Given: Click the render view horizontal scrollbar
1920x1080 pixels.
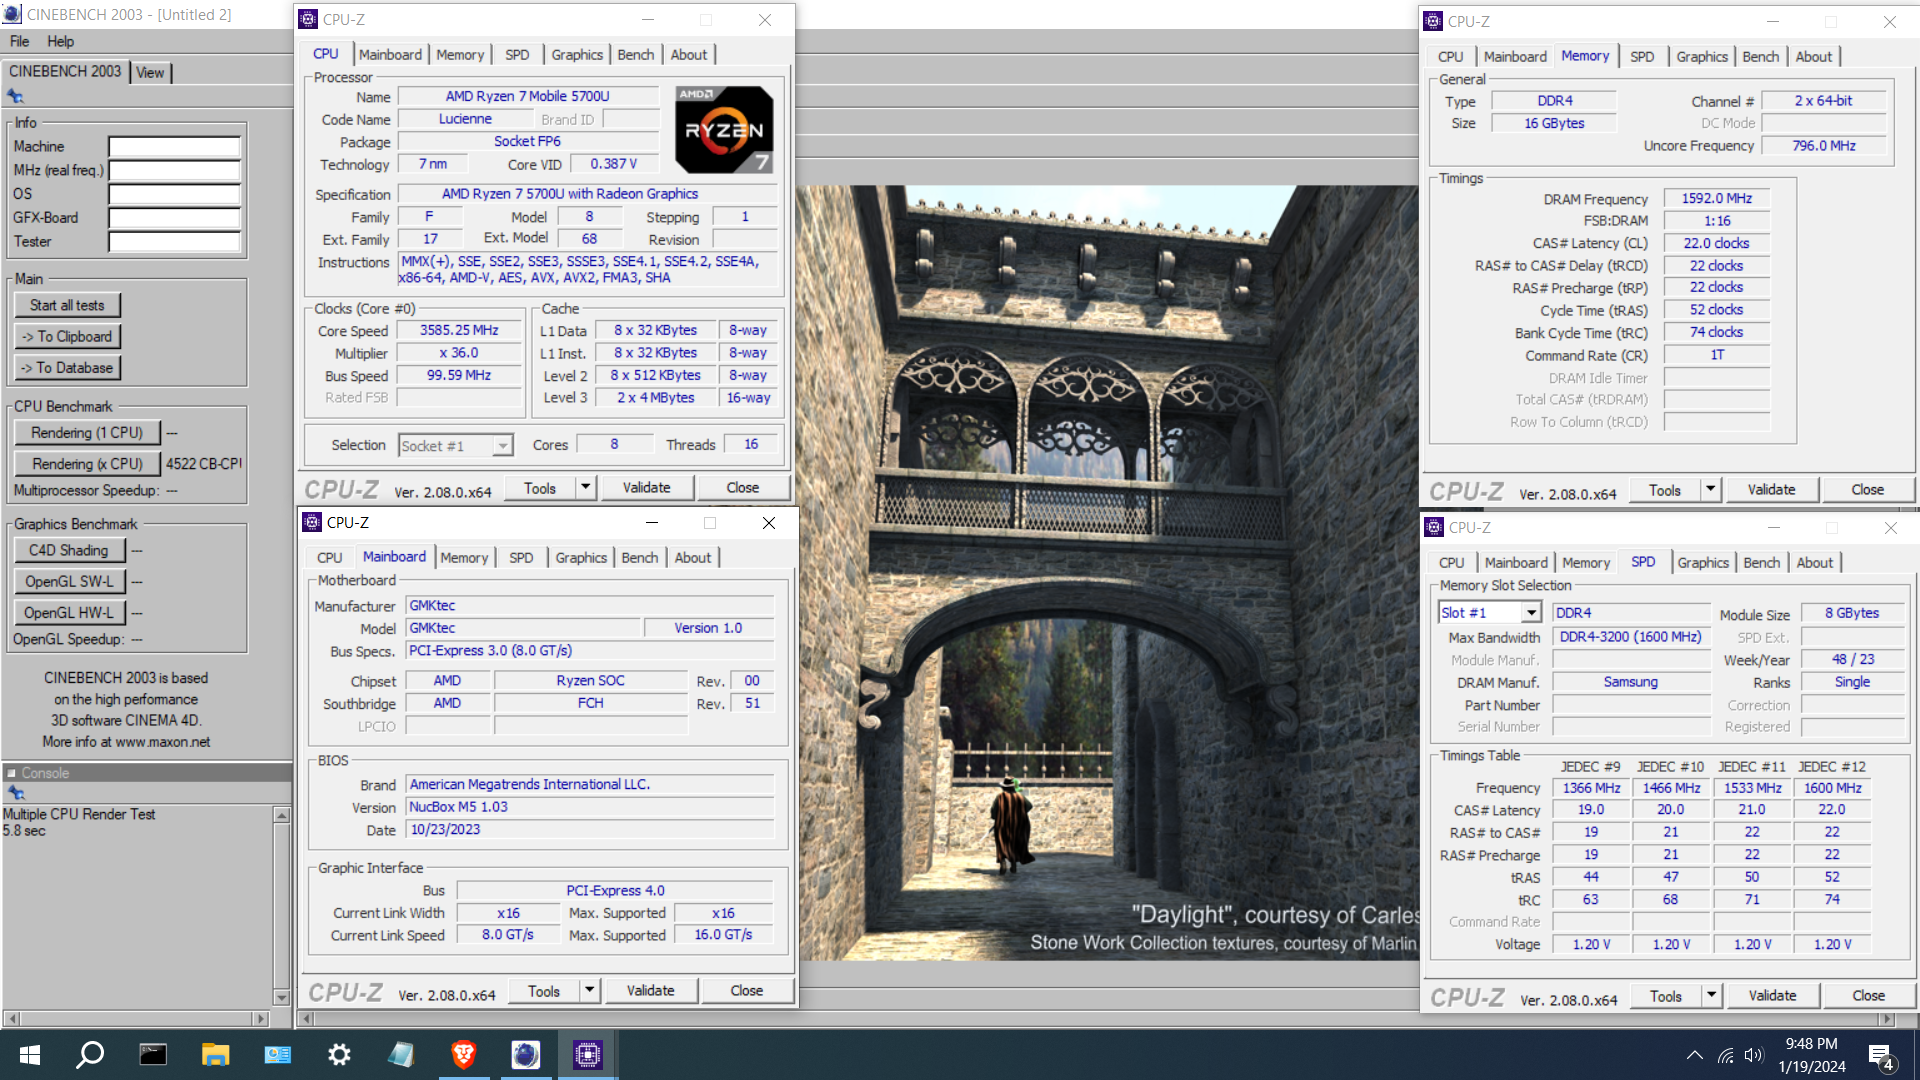Looking at the screenshot, I should pos(1097,1019).
